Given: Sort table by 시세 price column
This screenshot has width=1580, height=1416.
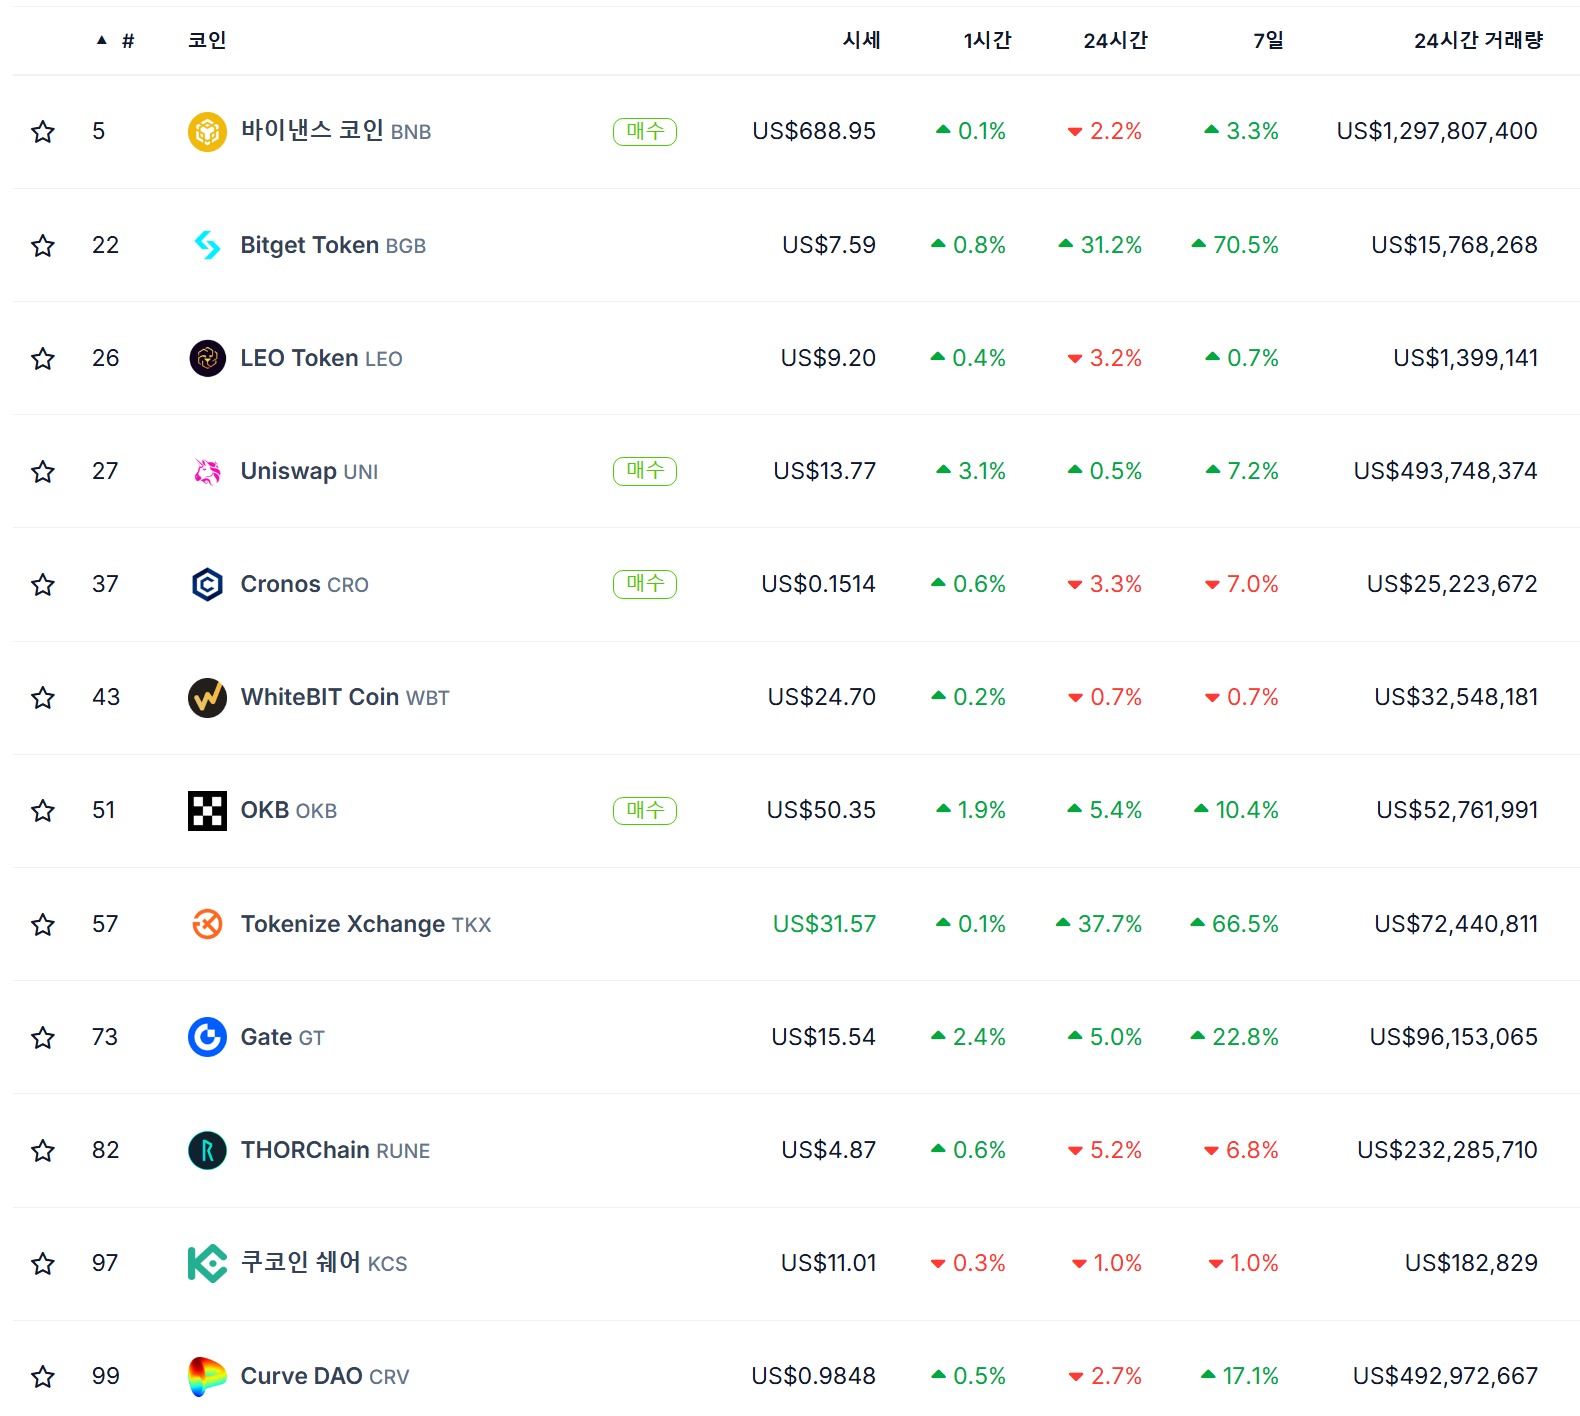Looking at the screenshot, I should (x=861, y=40).
